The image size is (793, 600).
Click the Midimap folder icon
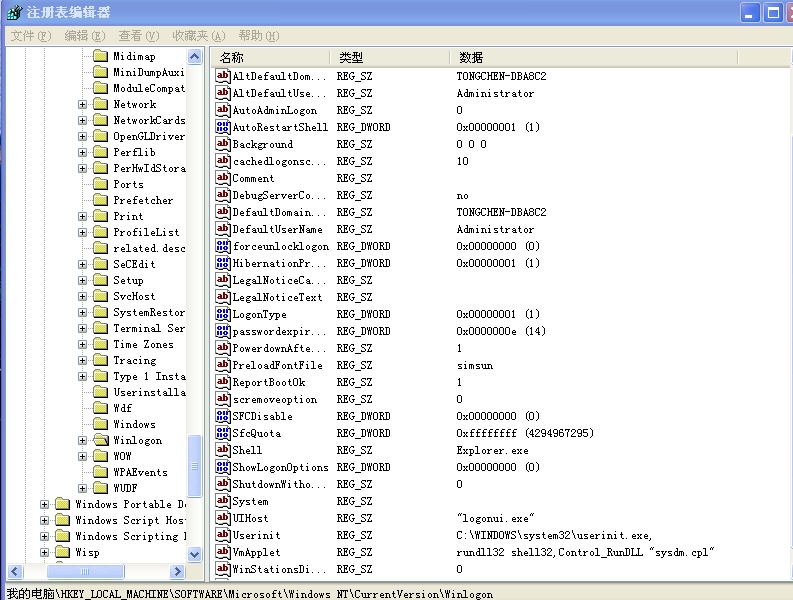[101, 56]
